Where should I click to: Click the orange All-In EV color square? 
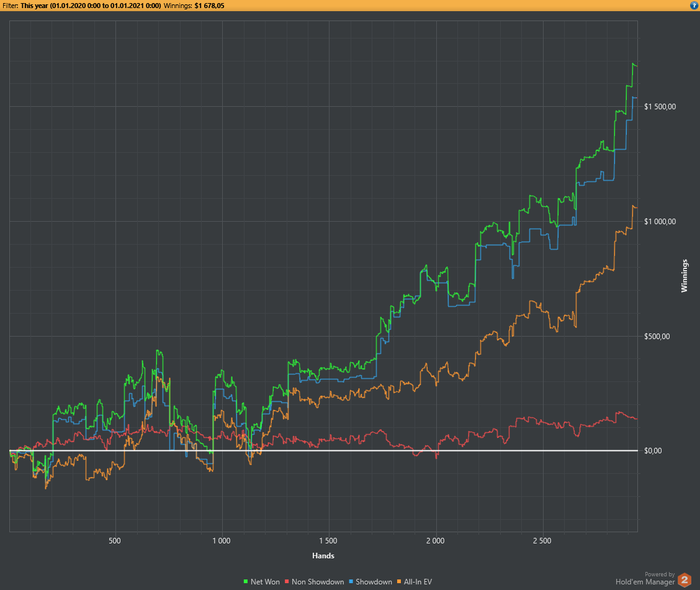coord(399,582)
